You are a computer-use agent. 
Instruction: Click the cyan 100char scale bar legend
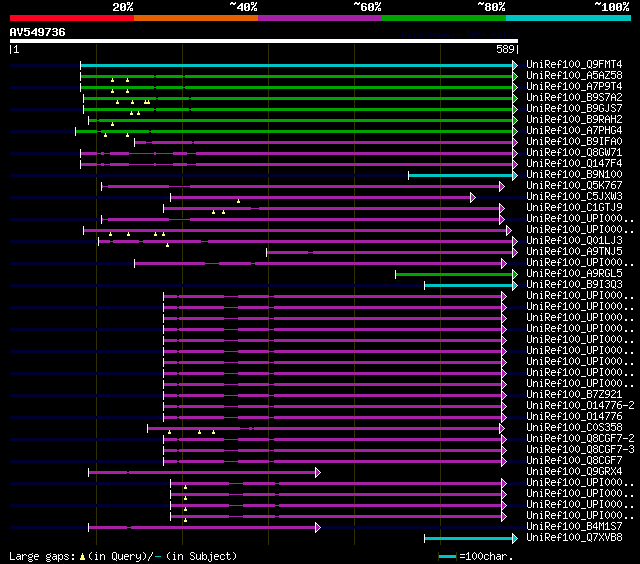[x=447, y=557]
